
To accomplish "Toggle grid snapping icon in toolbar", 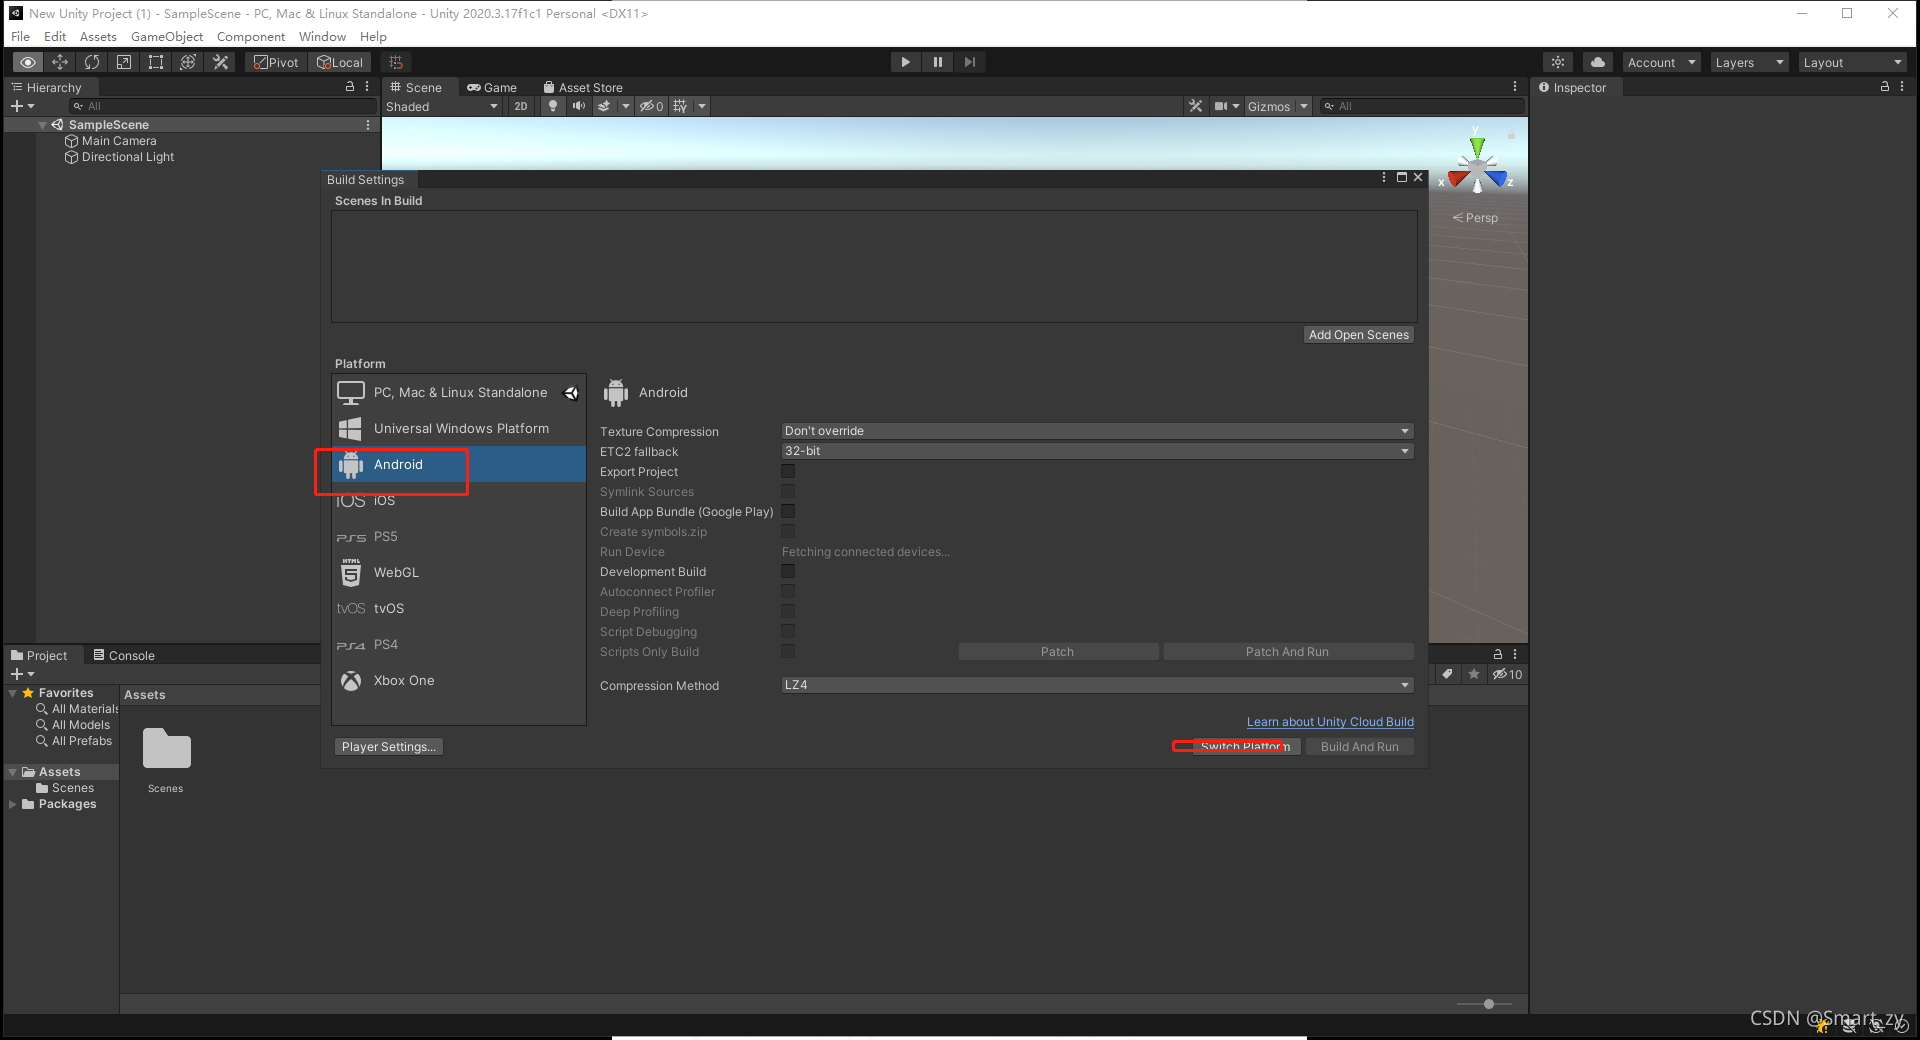I will pyautogui.click(x=396, y=62).
